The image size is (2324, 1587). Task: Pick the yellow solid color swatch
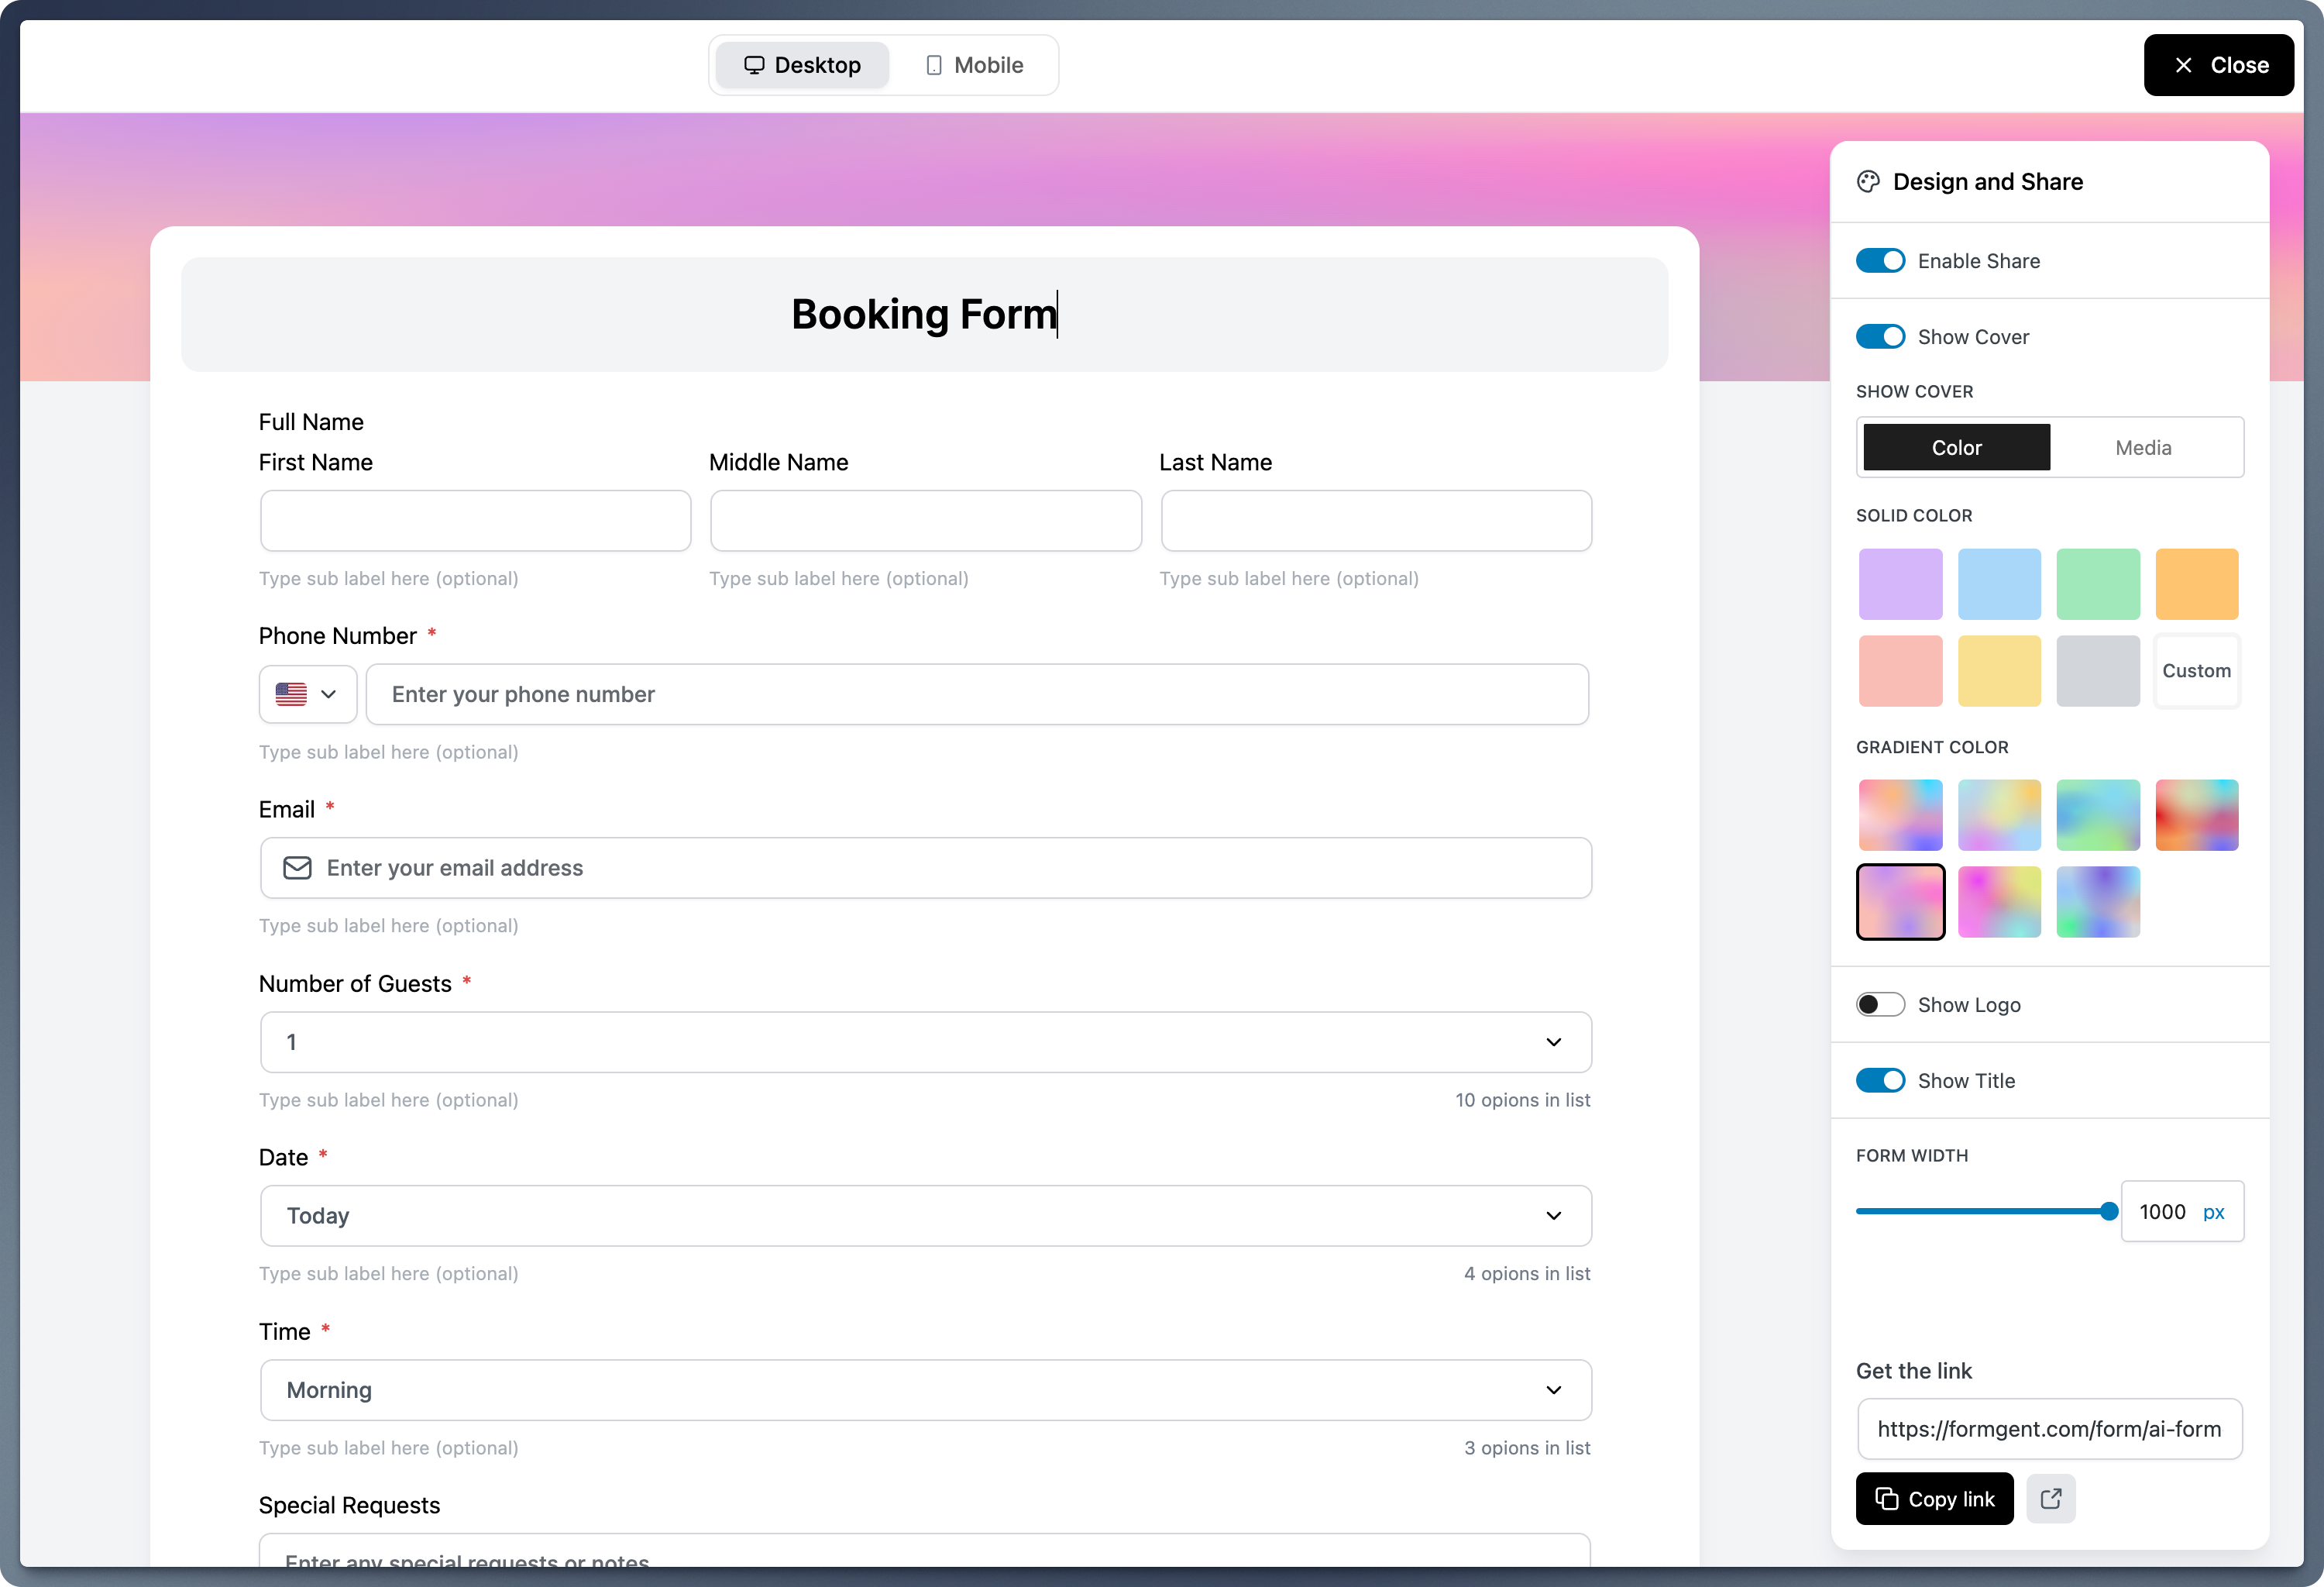click(x=1999, y=671)
